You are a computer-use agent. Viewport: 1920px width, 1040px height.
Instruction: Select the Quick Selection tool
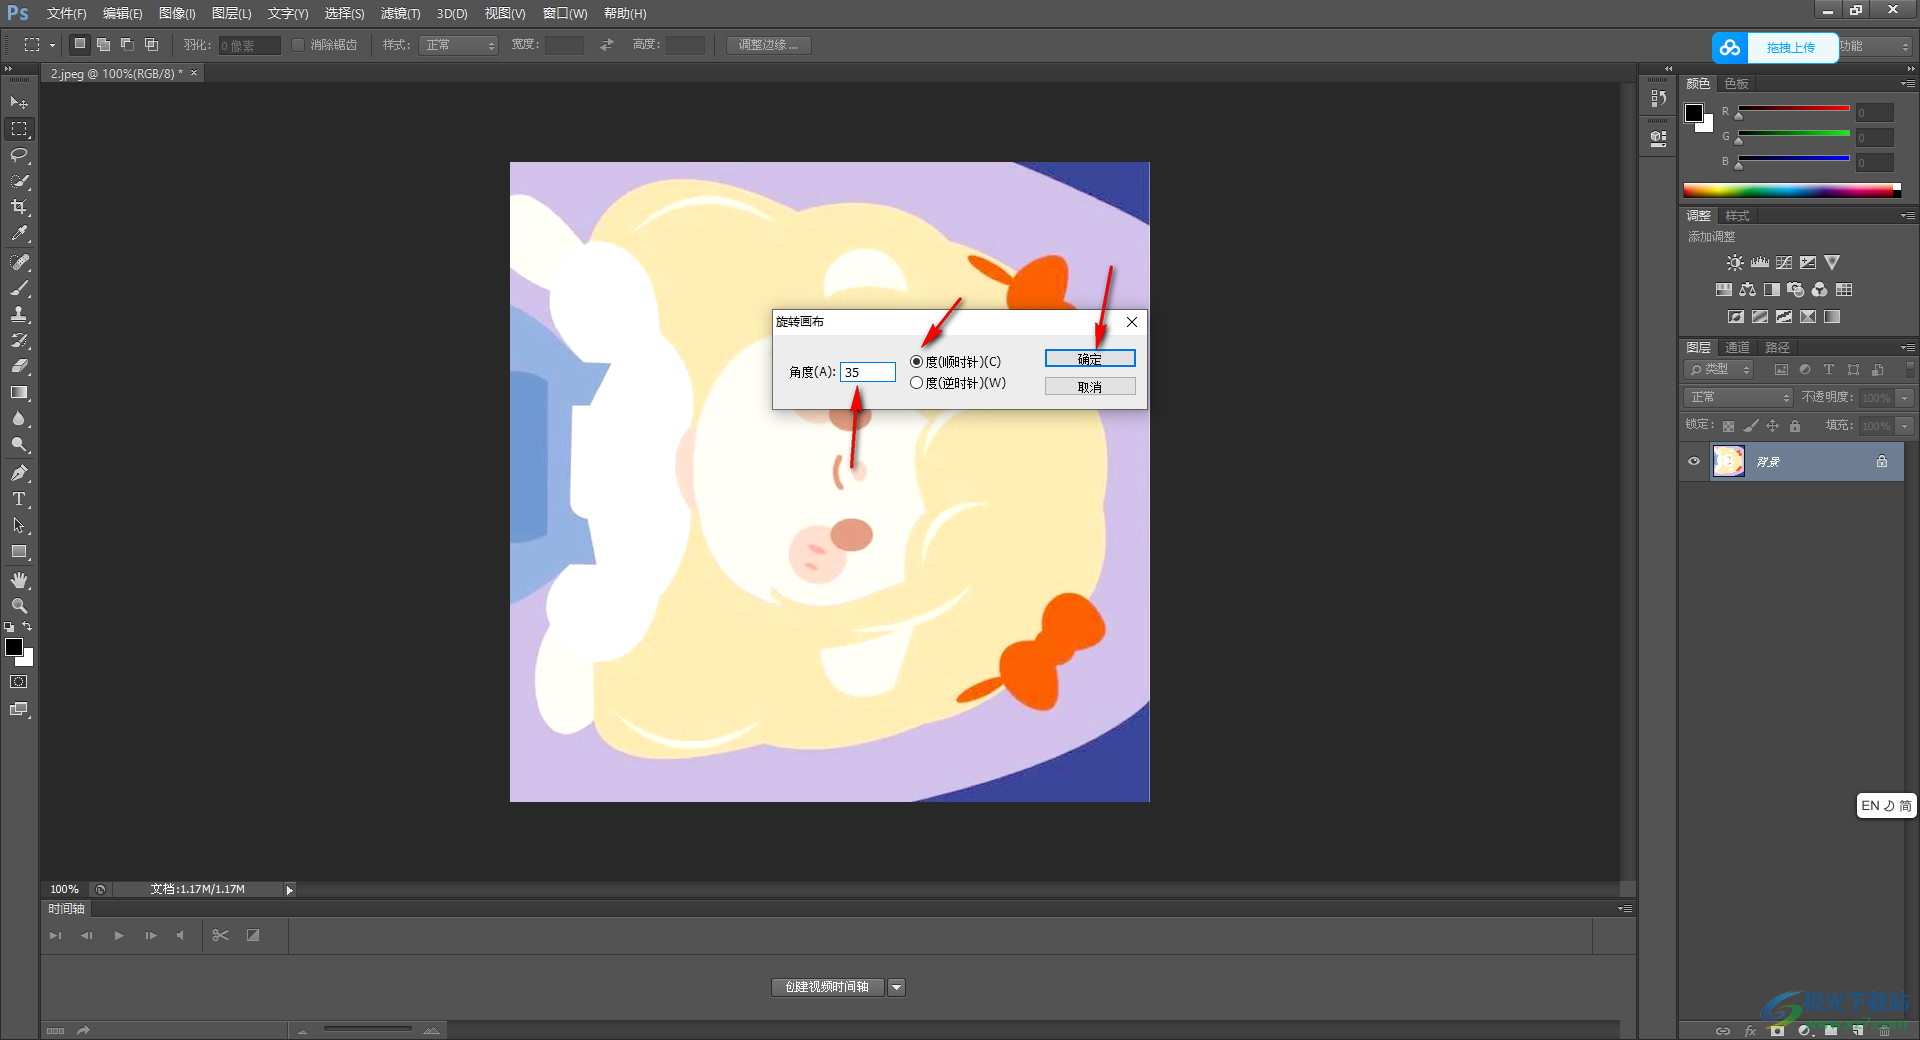tap(19, 181)
